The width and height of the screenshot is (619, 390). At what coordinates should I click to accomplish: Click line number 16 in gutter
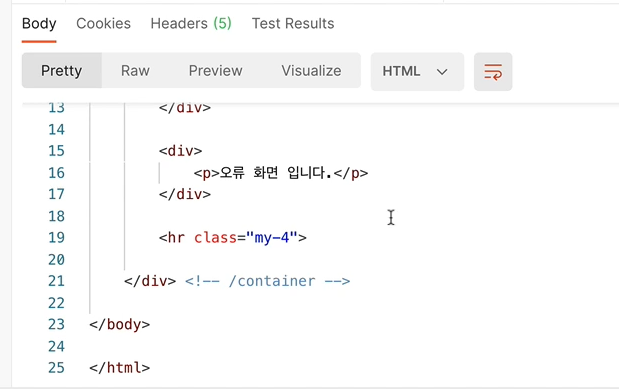point(56,173)
